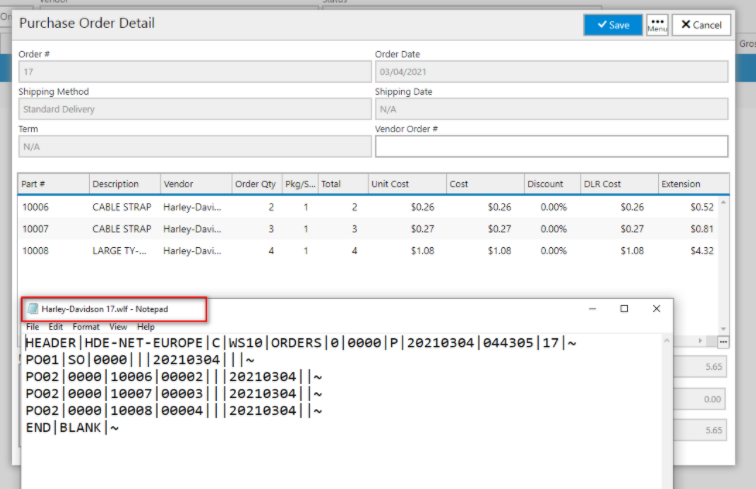
Task: Click the PO01 line in Notepad
Action: coord(140,360)
